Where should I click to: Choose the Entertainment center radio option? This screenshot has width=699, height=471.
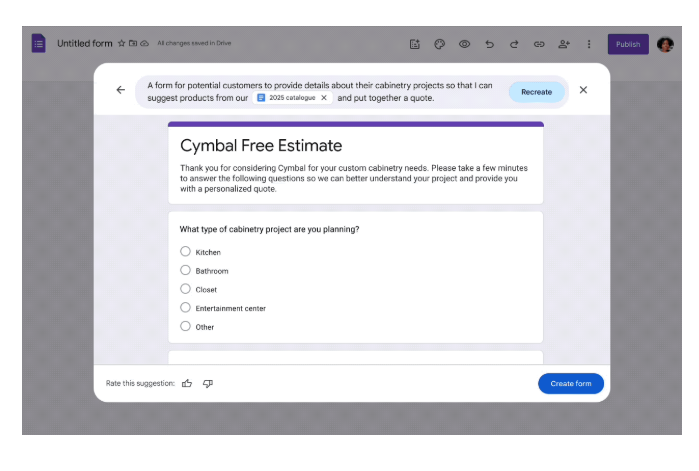(x=185, y=308)
